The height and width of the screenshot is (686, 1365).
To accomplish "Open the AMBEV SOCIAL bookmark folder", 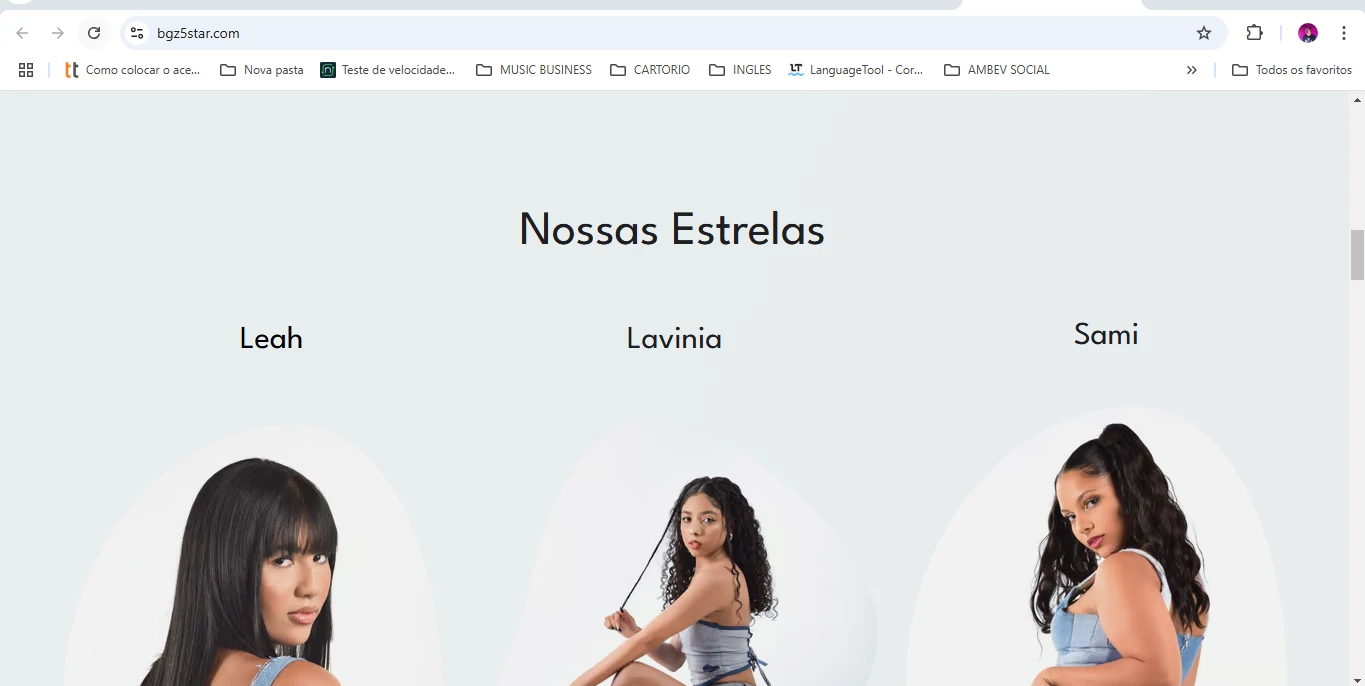I will coord(997,70).
